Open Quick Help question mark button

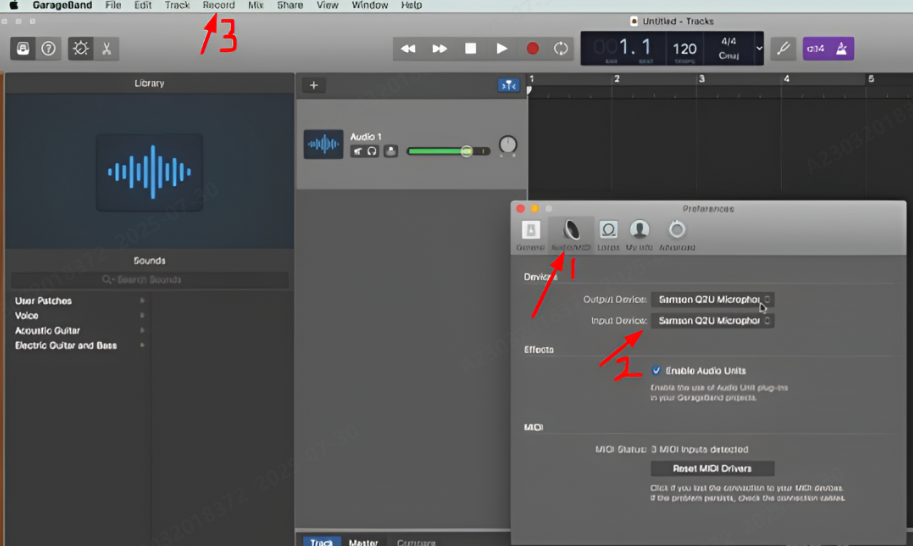pos(48,48)
